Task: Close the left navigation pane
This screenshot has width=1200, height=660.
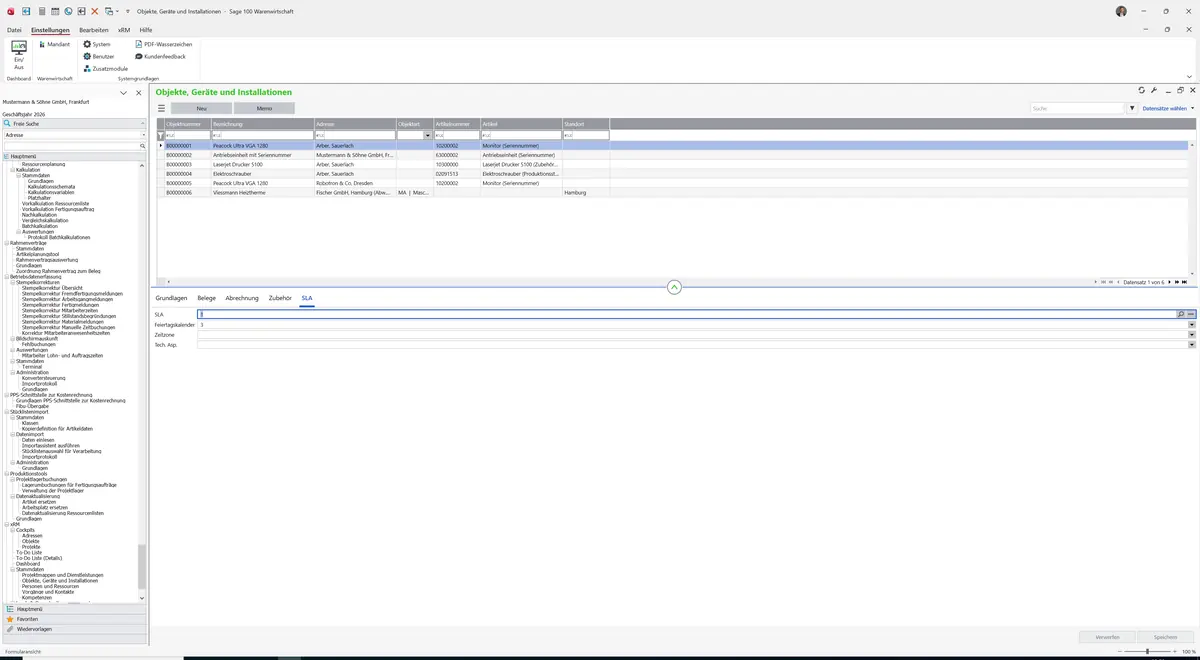Action: pos(139,93)
